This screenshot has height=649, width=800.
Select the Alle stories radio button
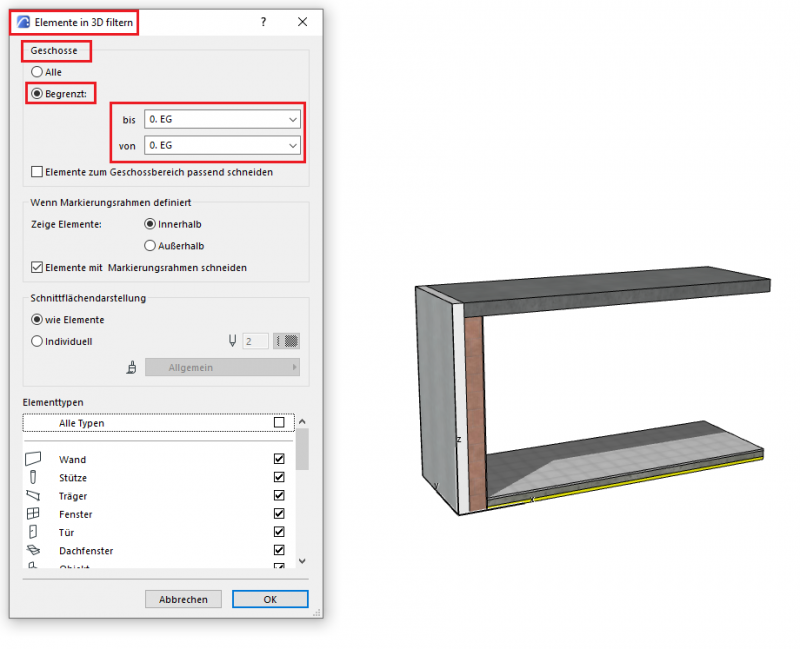pos(38,72)
